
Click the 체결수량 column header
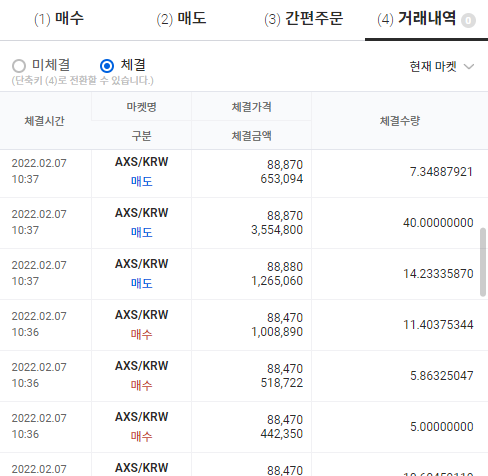400,121
